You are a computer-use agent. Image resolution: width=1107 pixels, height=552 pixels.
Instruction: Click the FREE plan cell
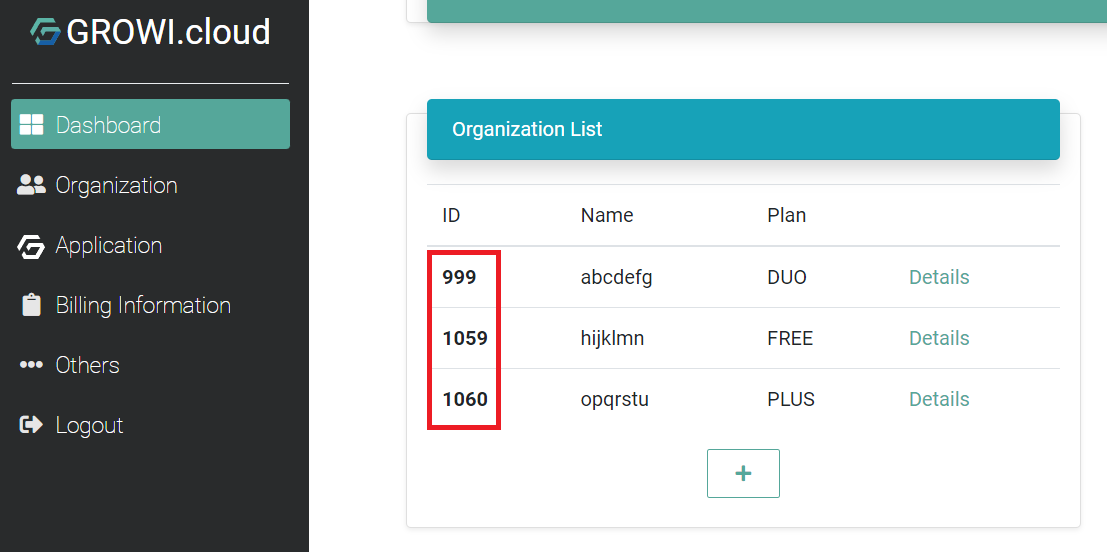tap(790, 338)
